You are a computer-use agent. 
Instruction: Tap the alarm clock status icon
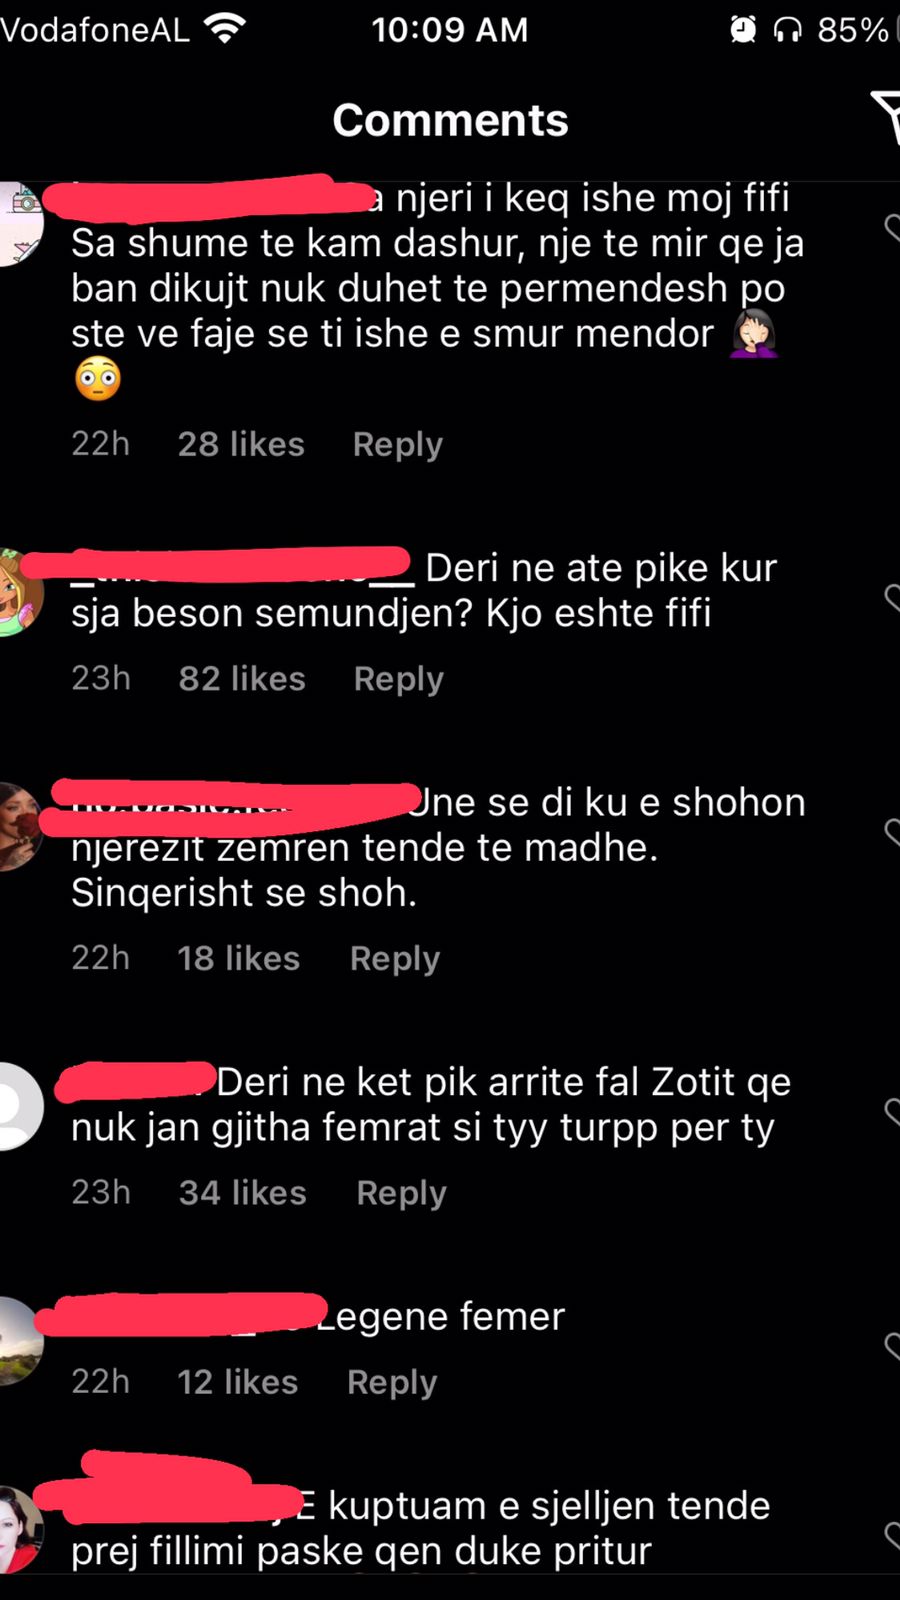743,30
